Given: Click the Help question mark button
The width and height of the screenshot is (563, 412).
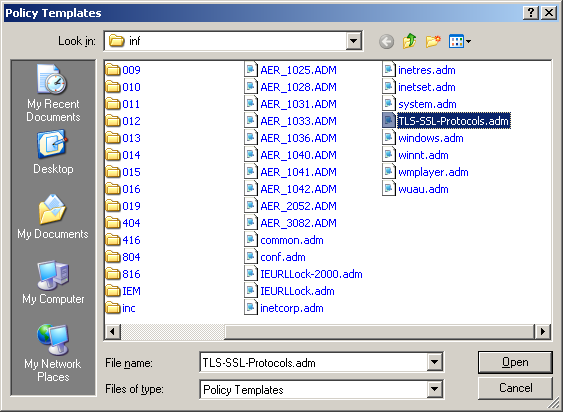Looking at the screenshot, I should [x=531, y=13].
